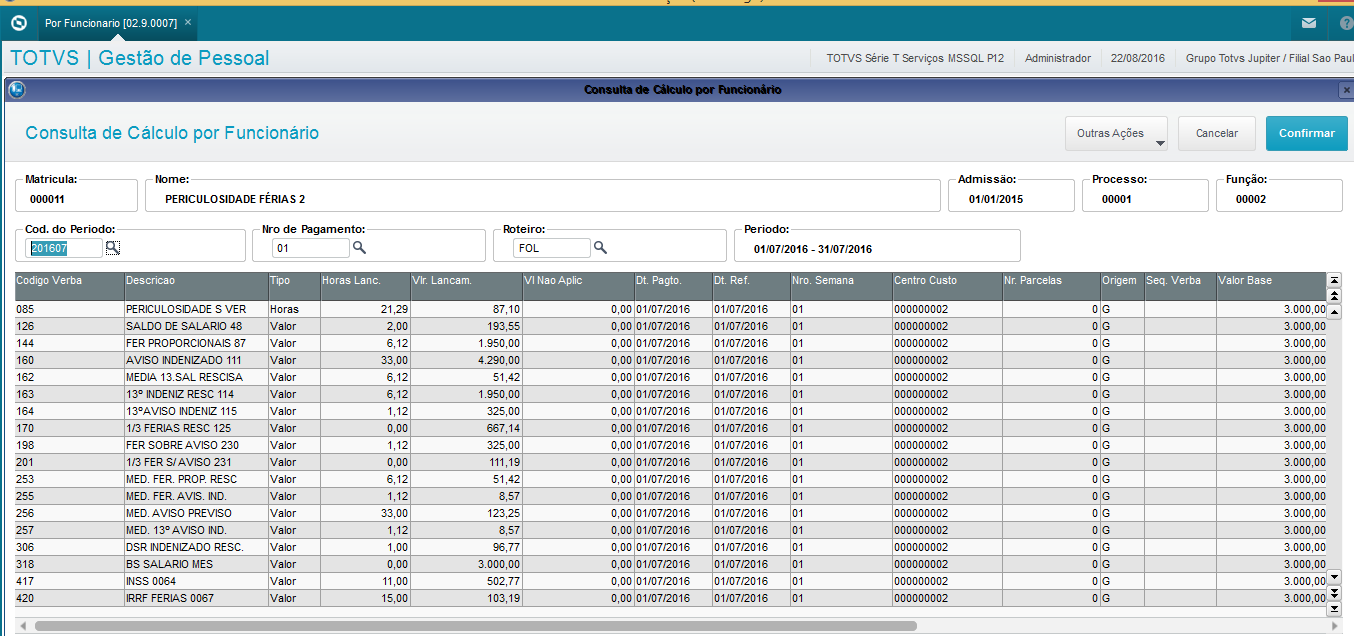Click magnifier beside Nro de Pagamento field
This screenshot has height=636, width=1354.
point(360,247)
